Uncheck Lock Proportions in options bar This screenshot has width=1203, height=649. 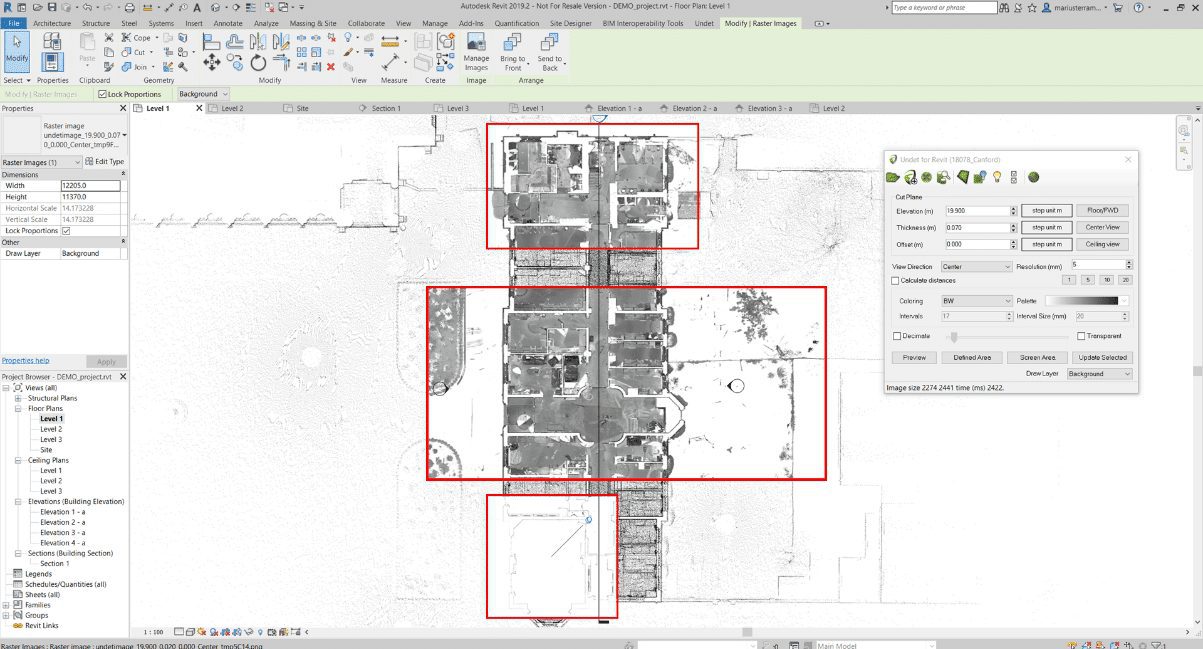102,94
